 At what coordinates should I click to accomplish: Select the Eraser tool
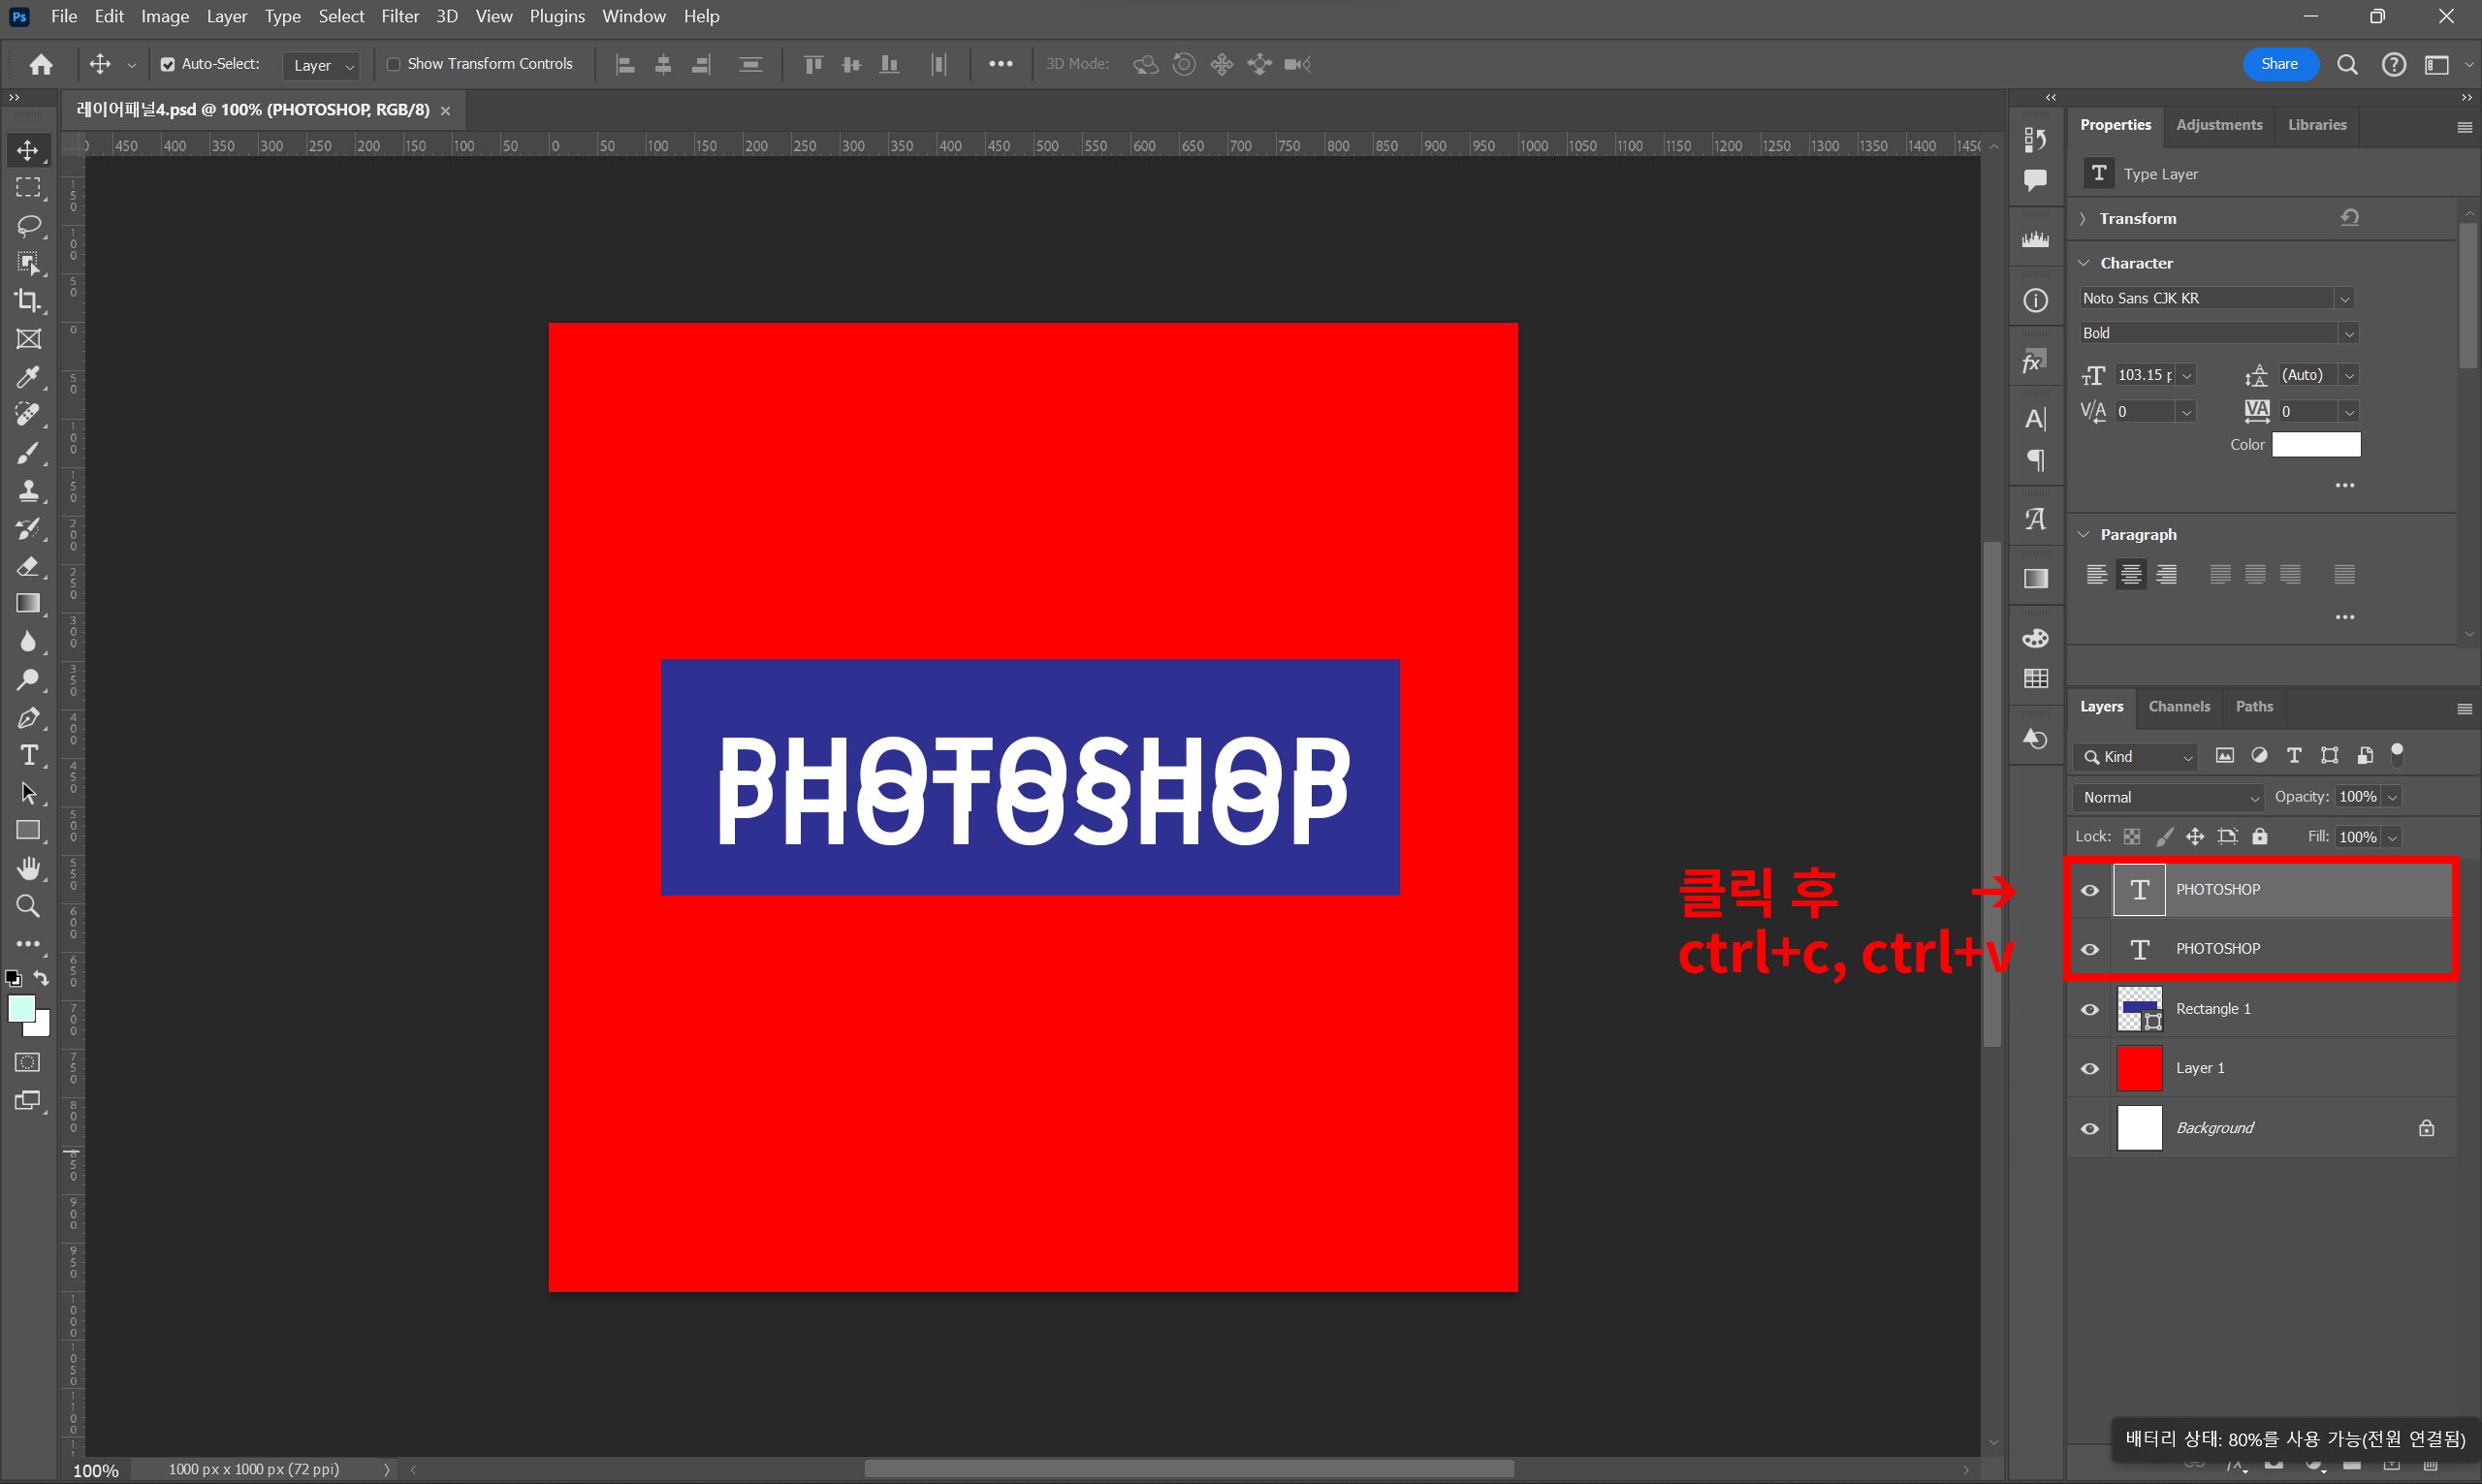click(28, 566)
